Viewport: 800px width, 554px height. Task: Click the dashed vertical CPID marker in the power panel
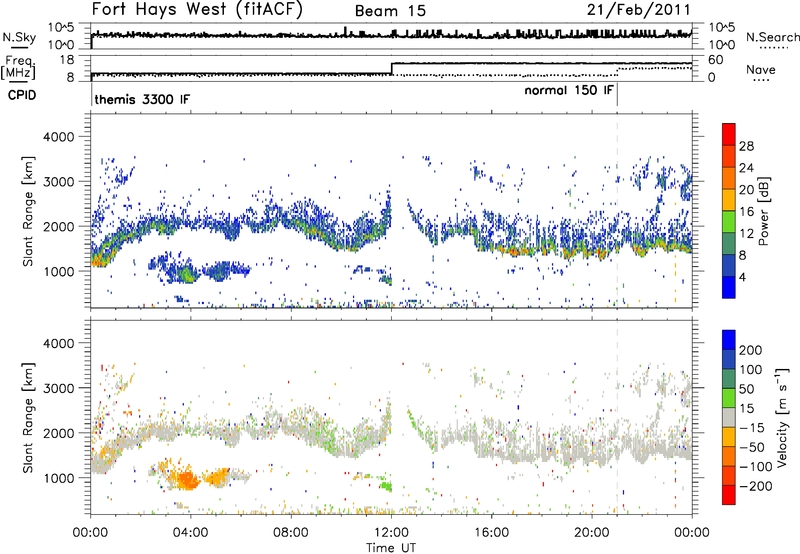pos(617,211)
